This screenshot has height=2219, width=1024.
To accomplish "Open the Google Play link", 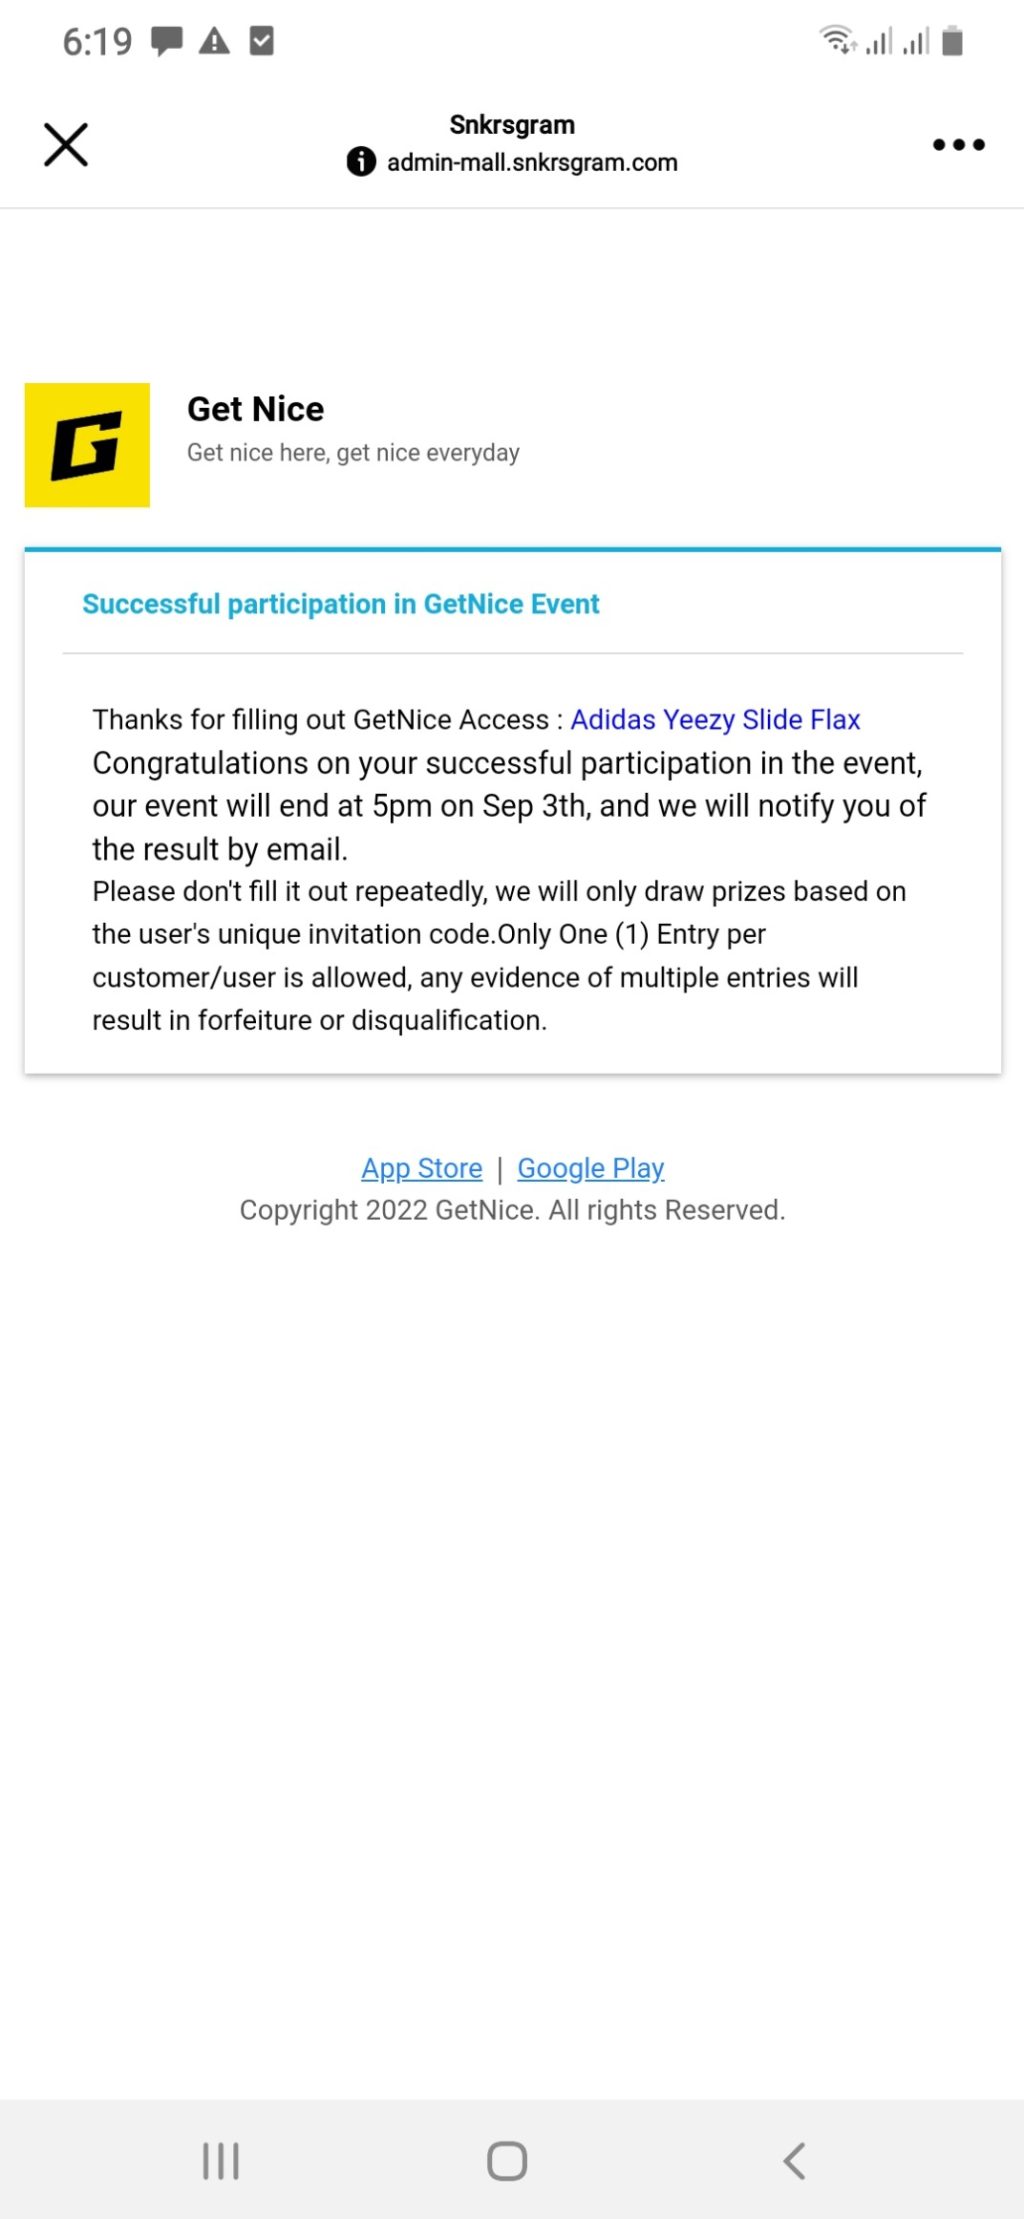I will click(x=590, y=1168).
